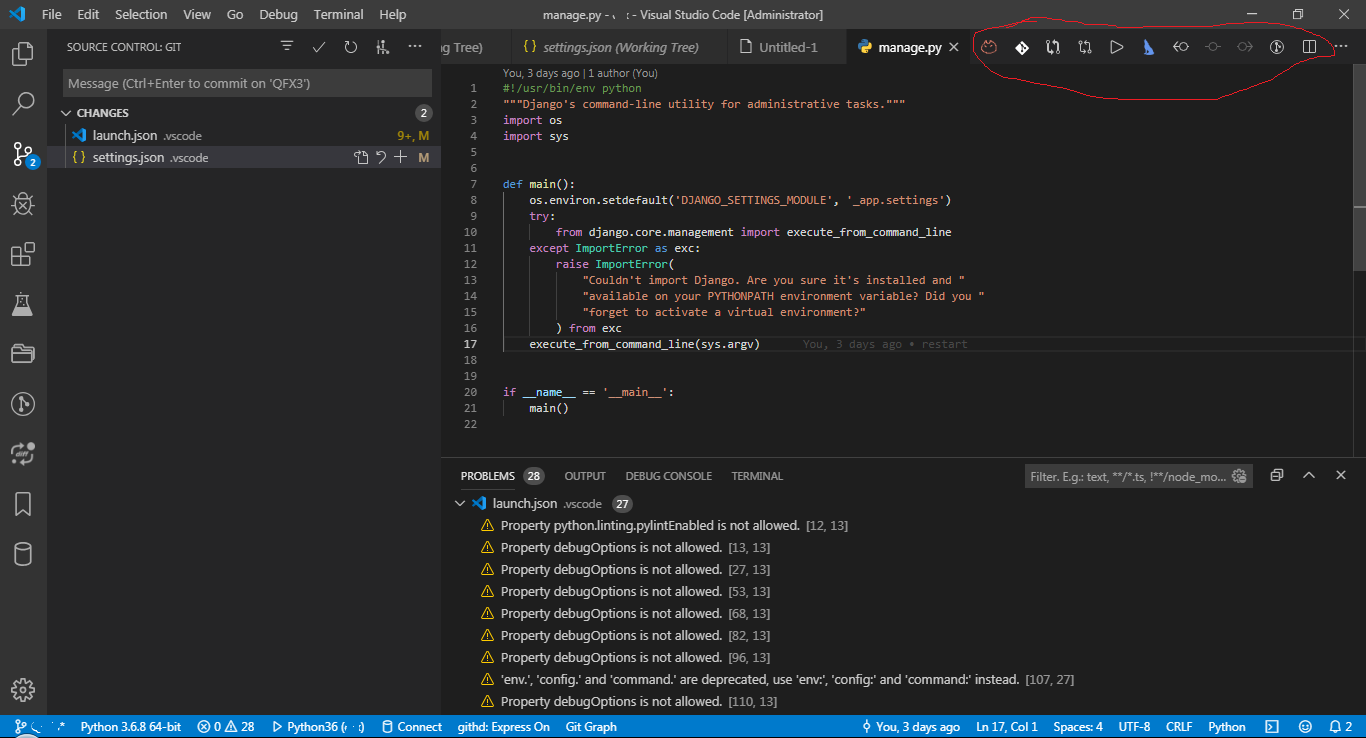The width and height of the screenshot is (1366, 738).
Task: Open the Manage gear menu
Action: pyautogui.click(x=23, y=690)
